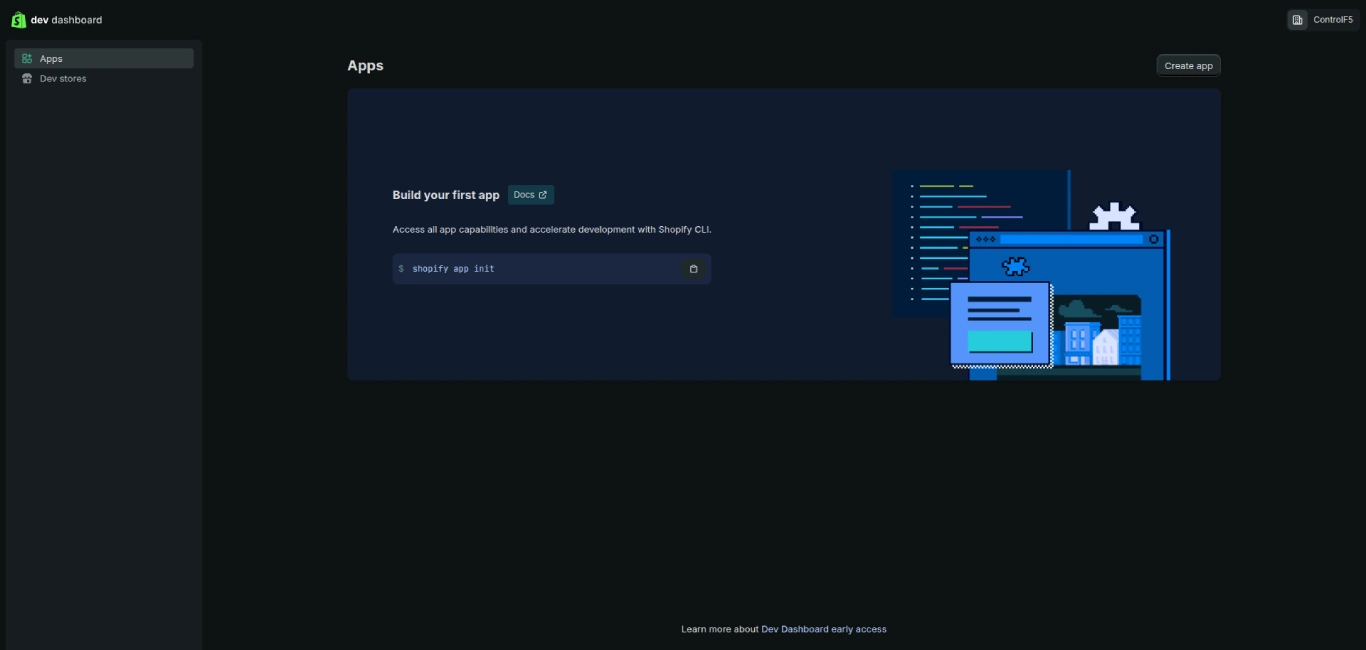Click the app illustration image
The image size is (1366, 650).
tap(1031, 275)
